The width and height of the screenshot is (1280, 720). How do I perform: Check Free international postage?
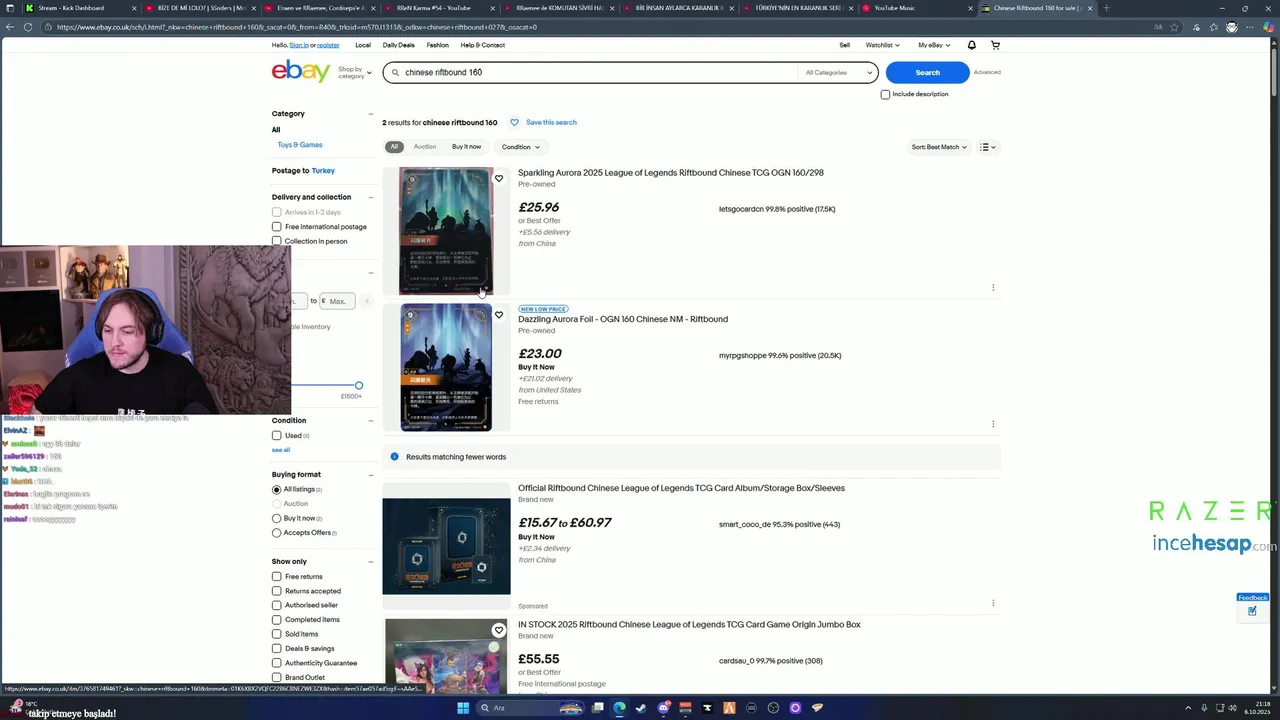point(277,226)
